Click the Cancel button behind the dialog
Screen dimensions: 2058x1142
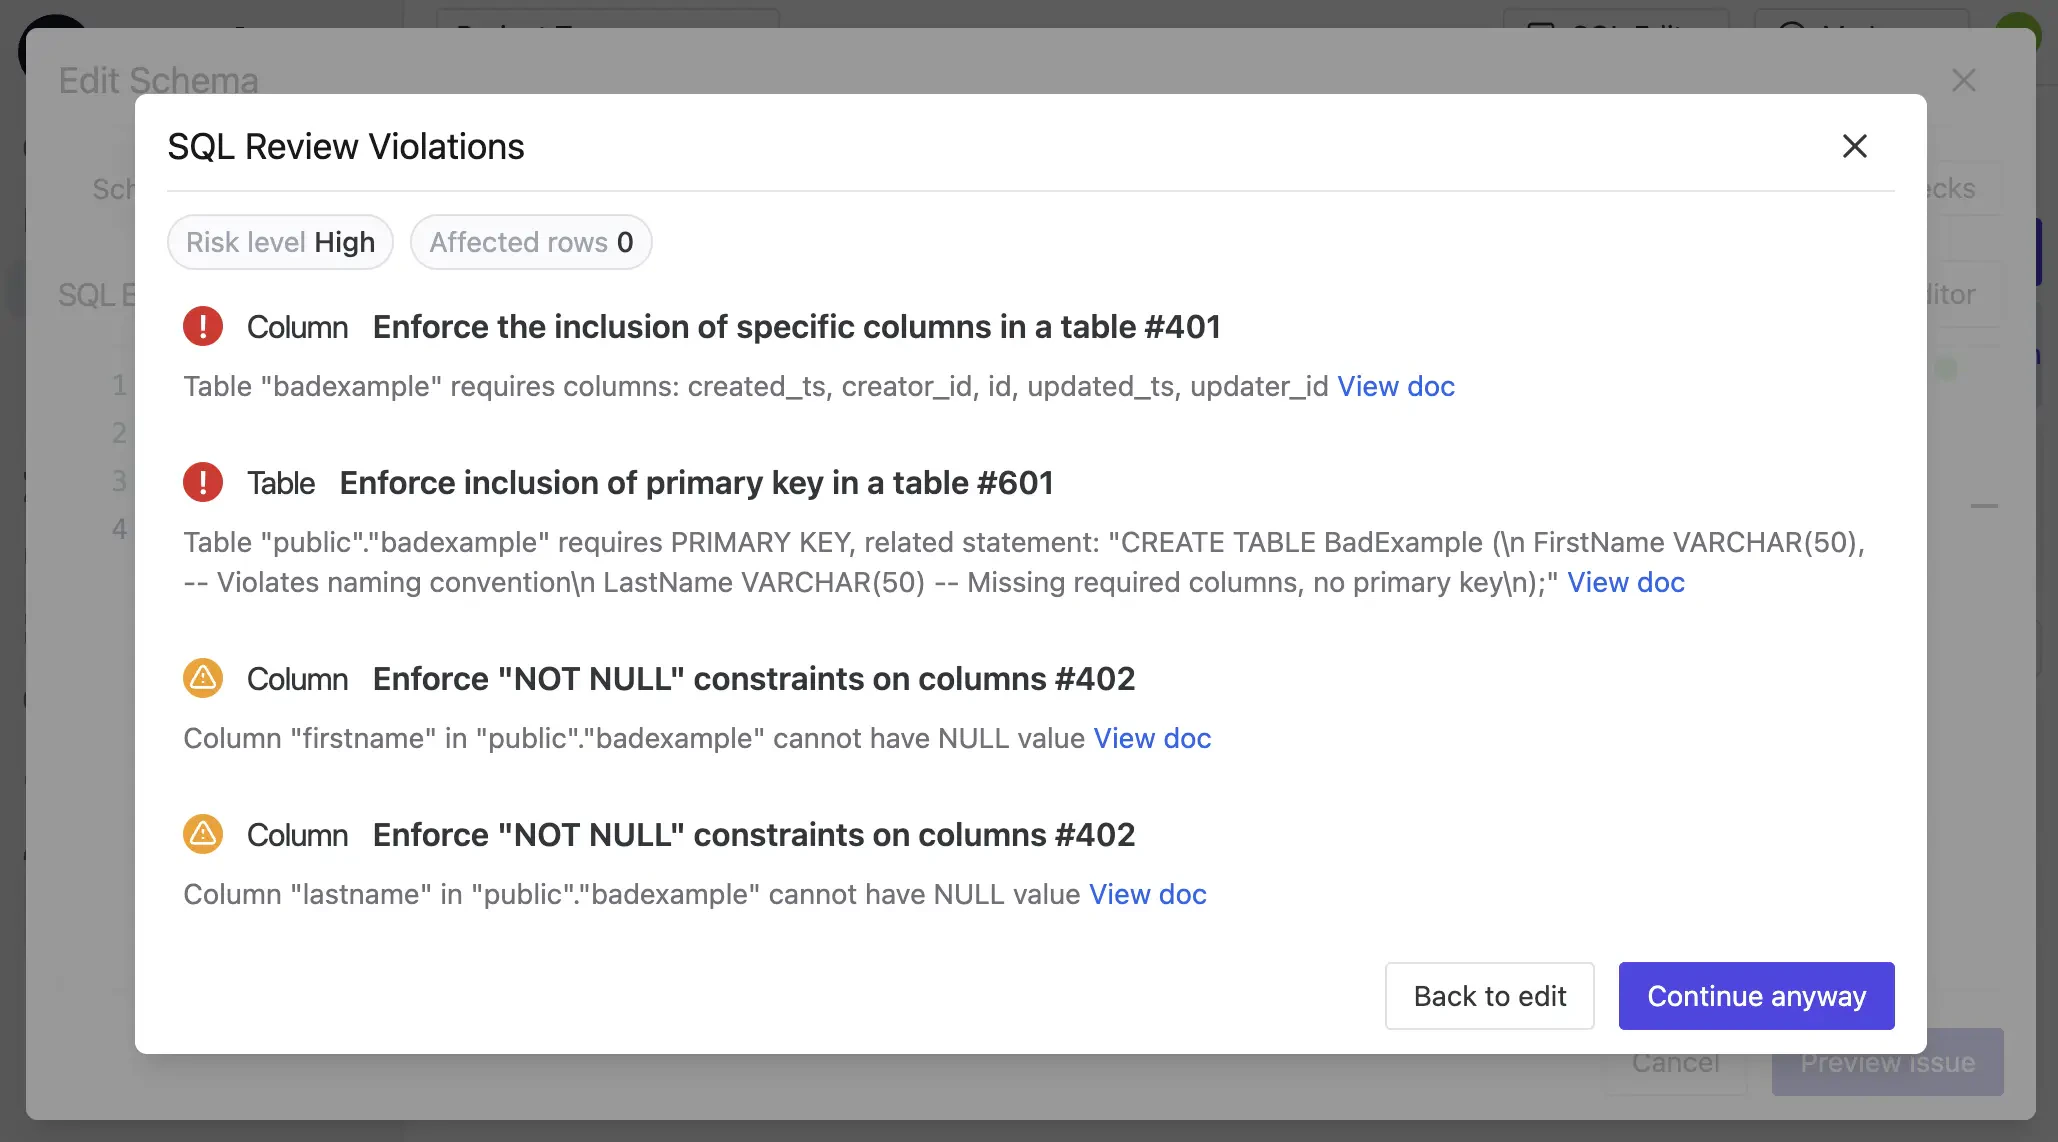tap(1676, 1062)
